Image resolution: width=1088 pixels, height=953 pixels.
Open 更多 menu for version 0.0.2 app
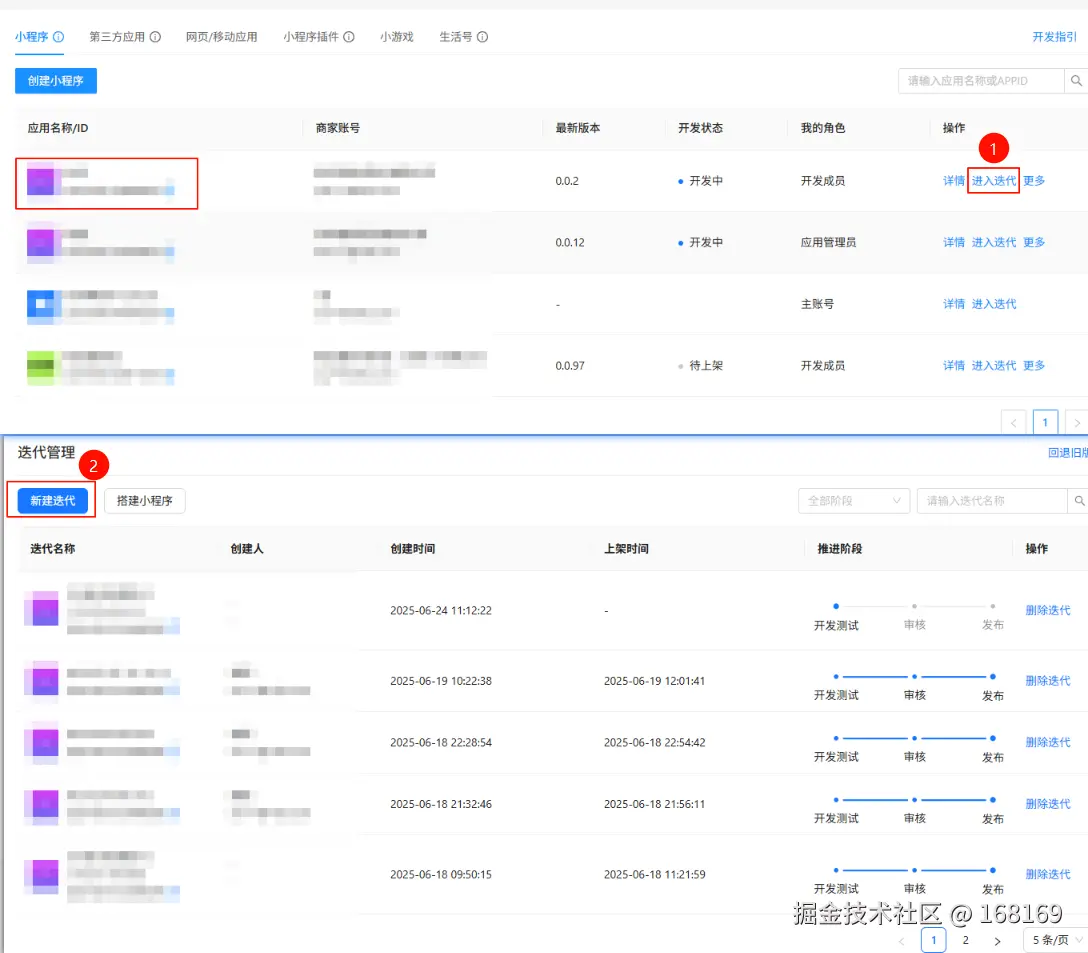(x=1034, y=180)
